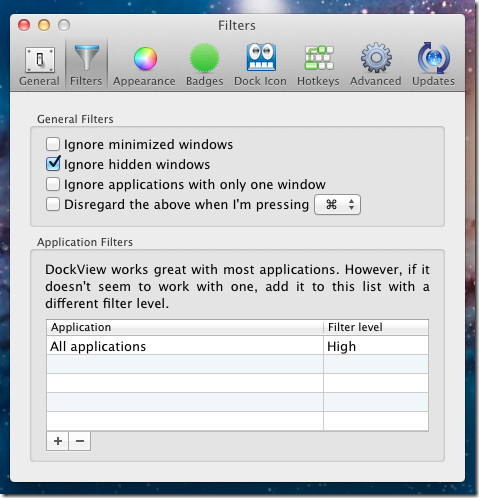Screen dimensions: 479x498
Task: Open the Badges preferences pane
Action: [204, 66]
